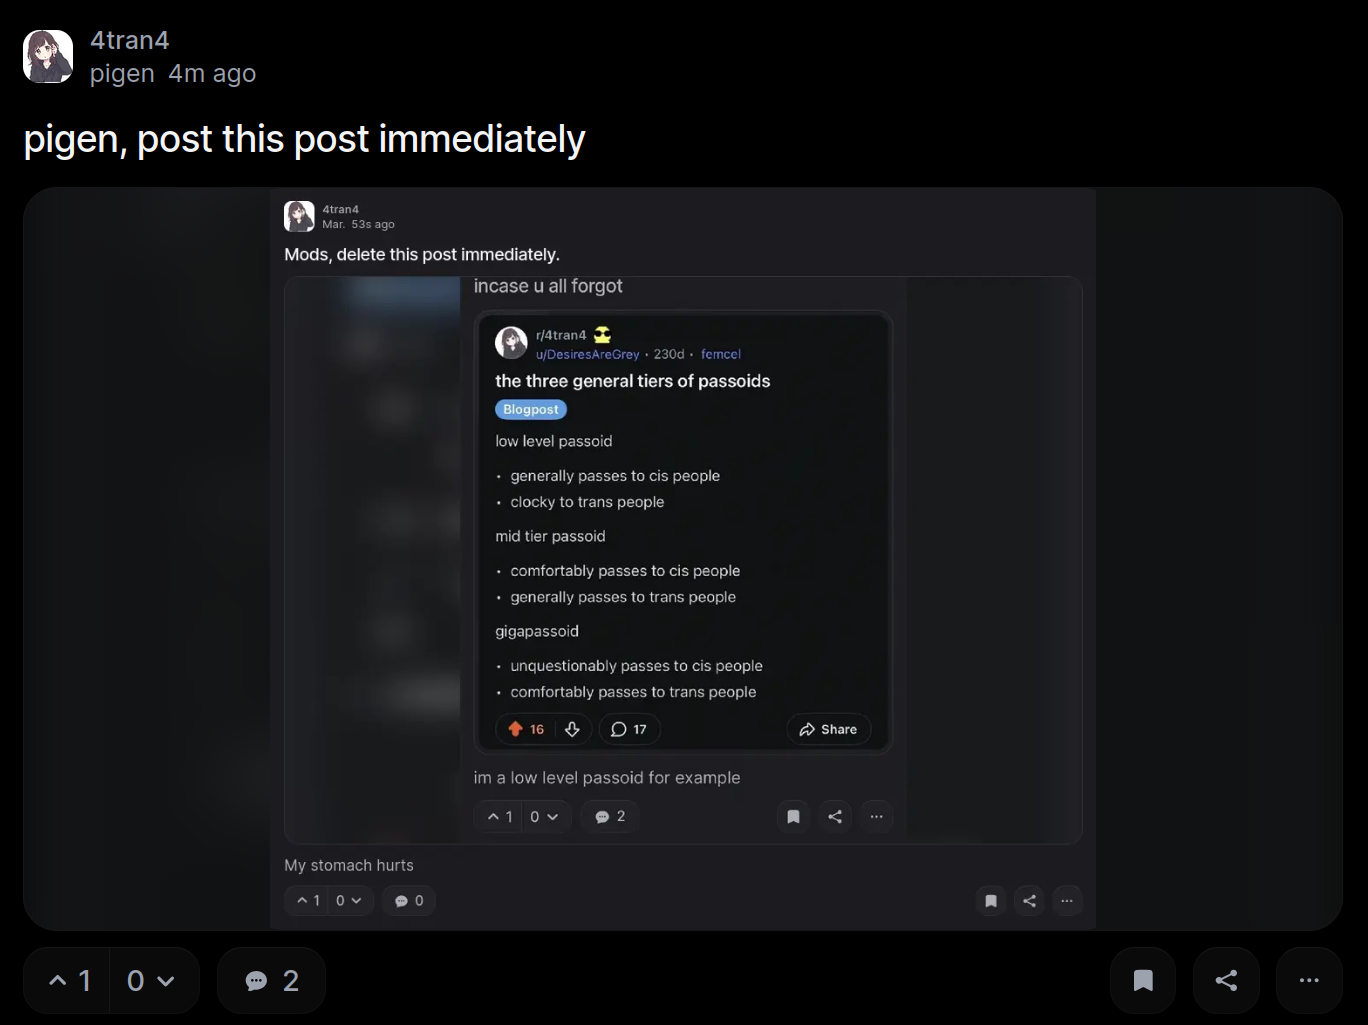Image resolution: width=1368 pixels, height=1025 pixels.
Task: Click the orange Reddit upvote arrow
Action: pos(516,729)
